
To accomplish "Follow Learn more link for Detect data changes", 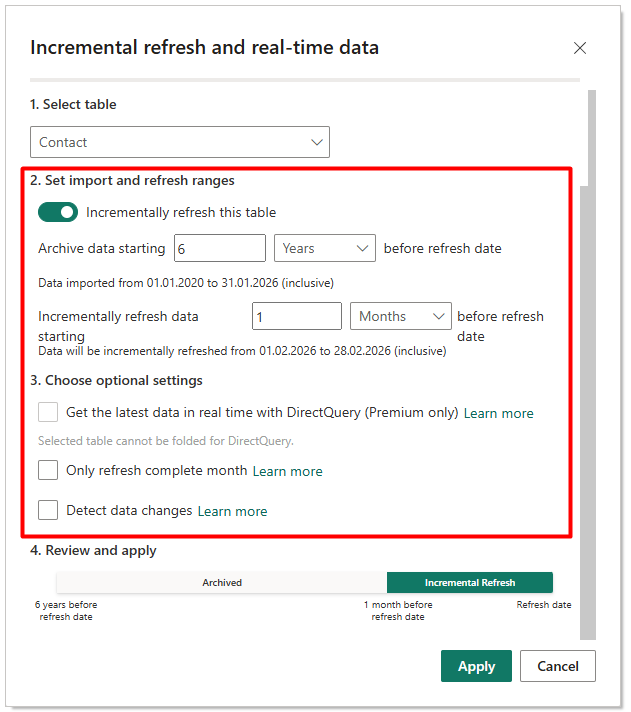I will [x=232, y=511].
